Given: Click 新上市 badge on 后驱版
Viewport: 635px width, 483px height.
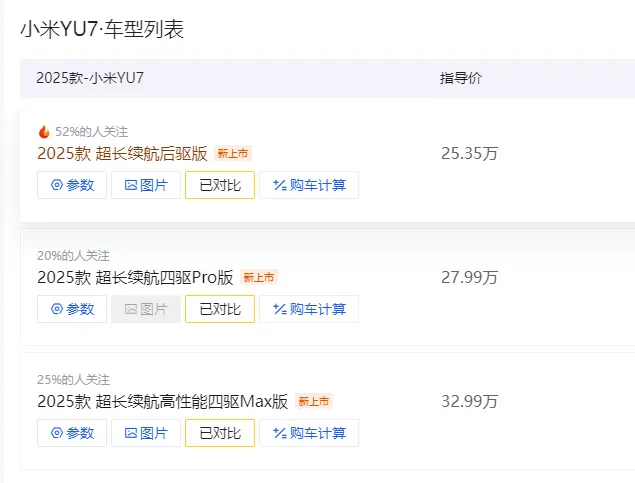Looking at the screenshot, I should click(x=233, y=153).
